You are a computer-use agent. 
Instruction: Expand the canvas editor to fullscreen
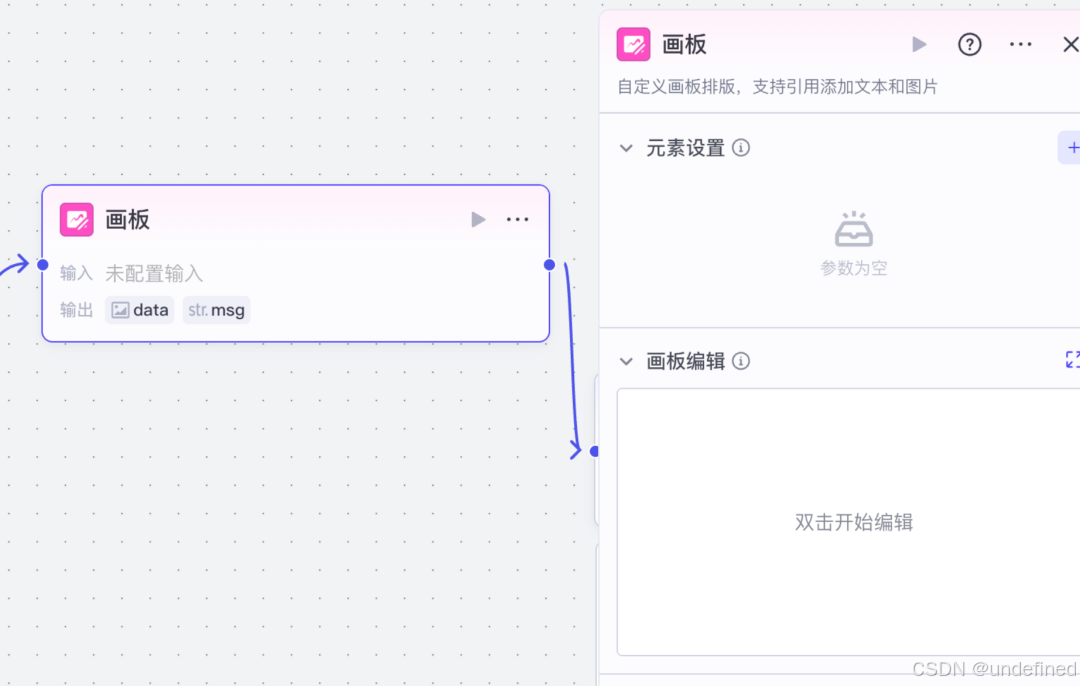(1072, 360)
